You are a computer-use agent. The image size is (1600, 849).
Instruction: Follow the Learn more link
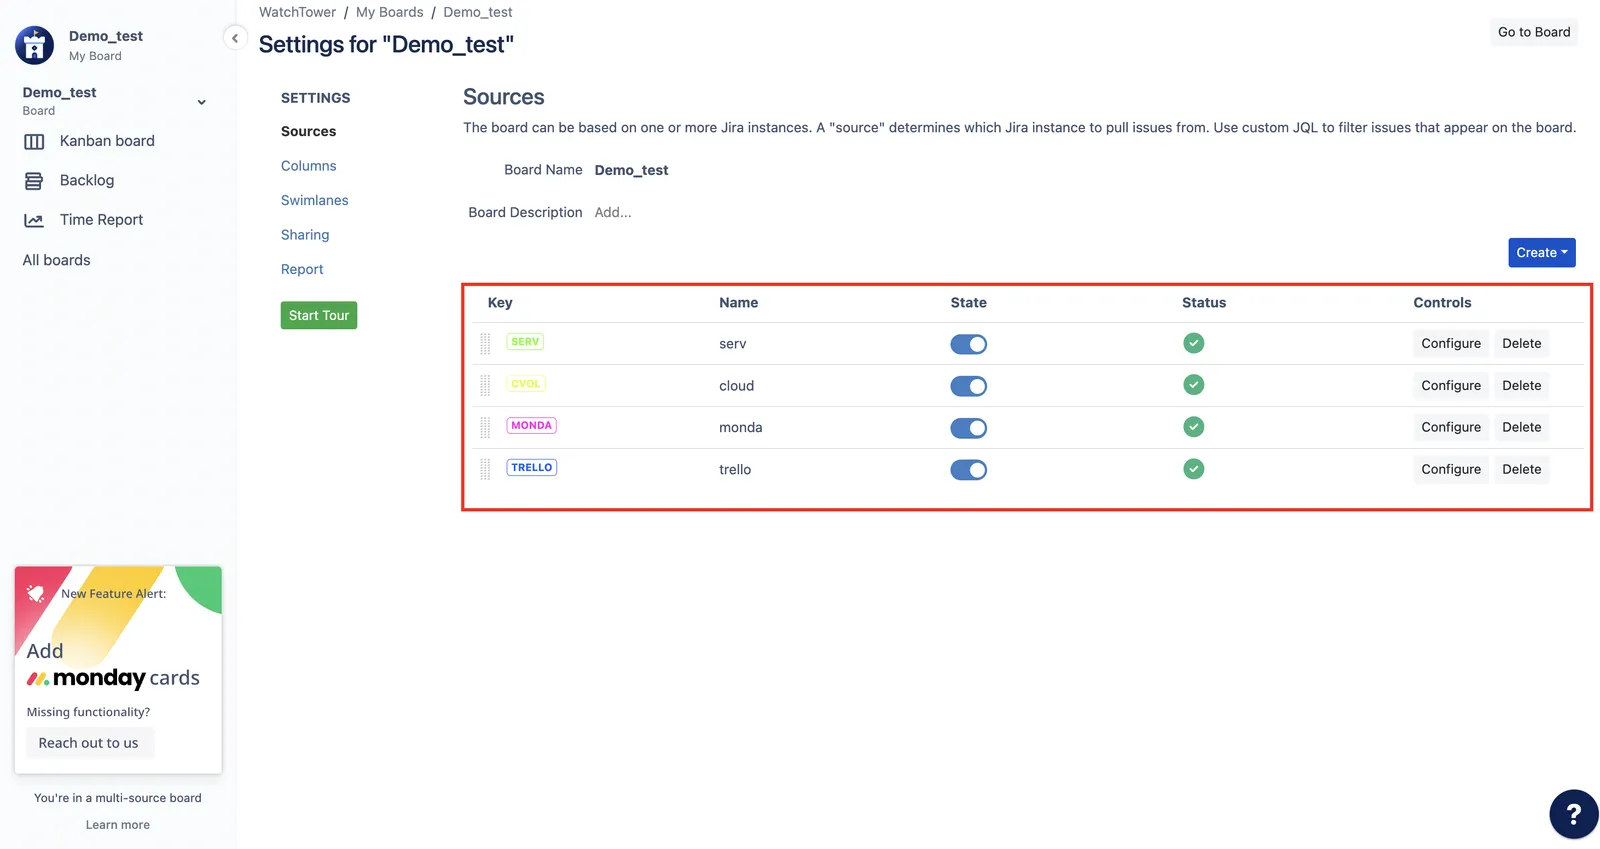pyautogui.click(x=118, y=825)
